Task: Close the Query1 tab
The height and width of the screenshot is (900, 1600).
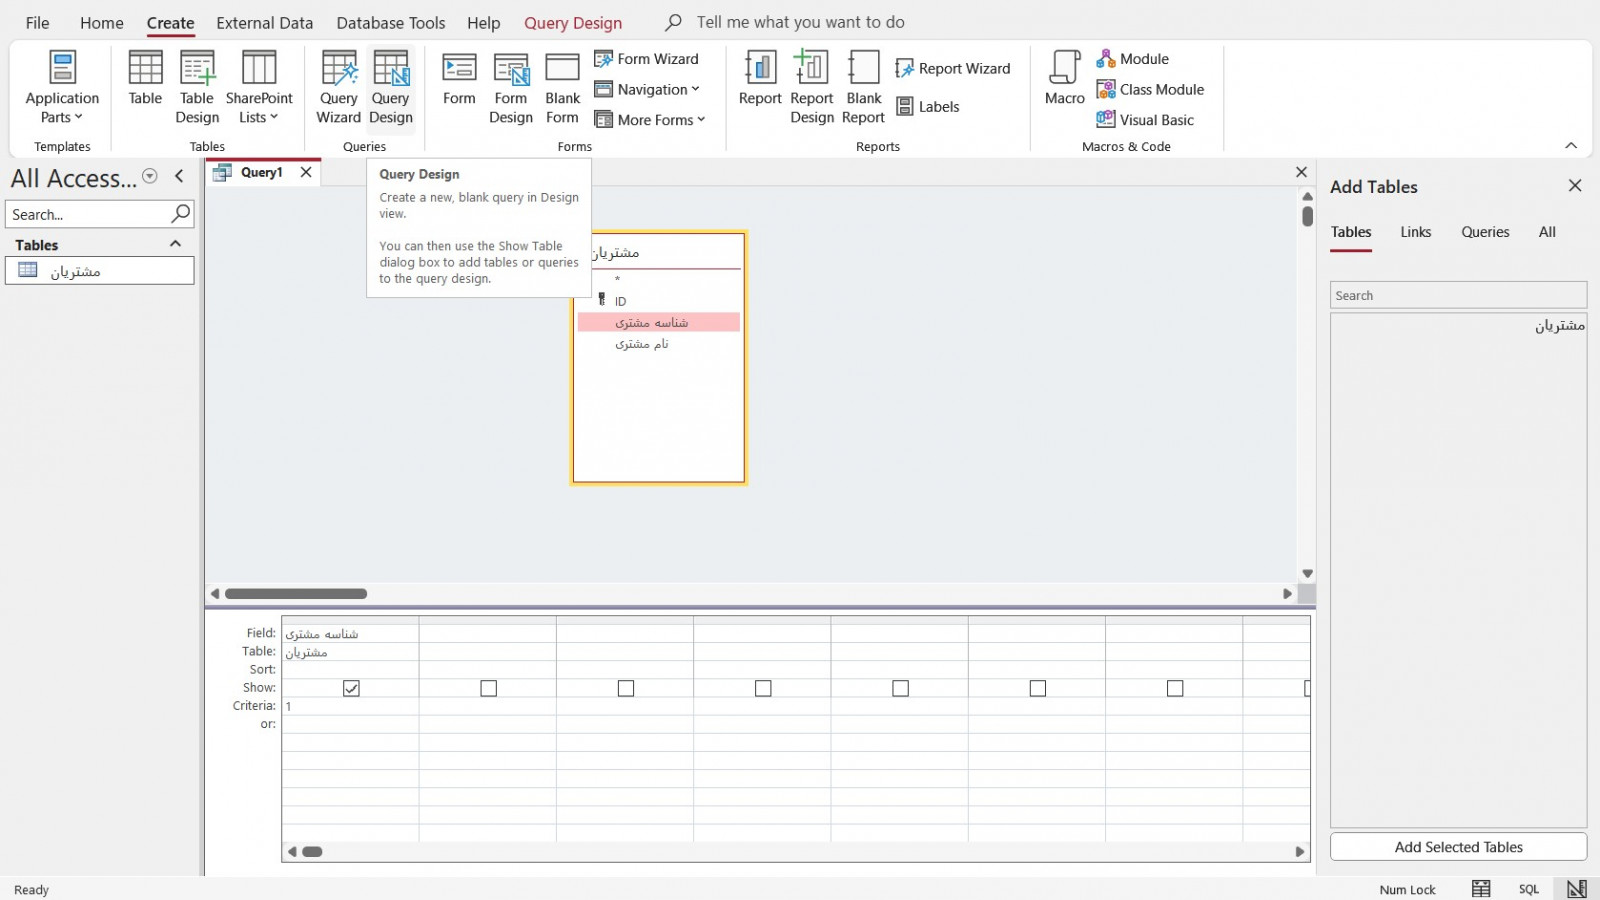Action: (306, 172)
